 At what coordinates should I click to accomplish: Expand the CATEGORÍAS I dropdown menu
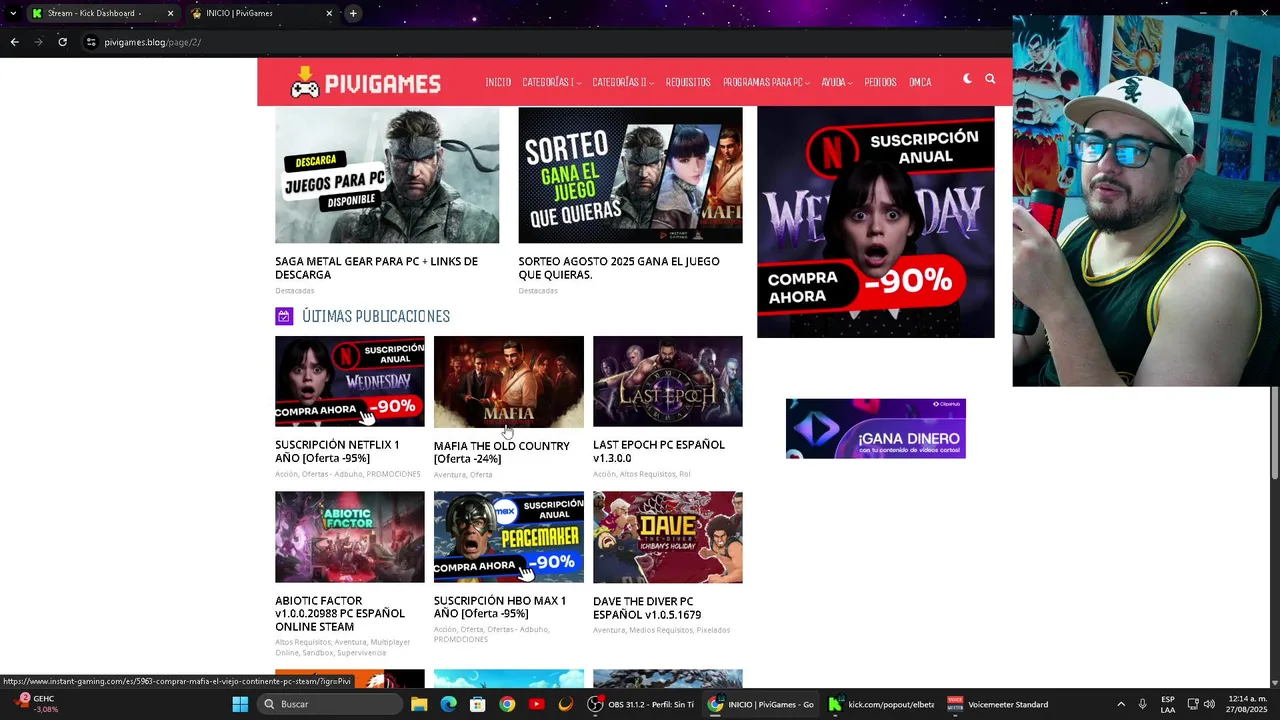pyautogui.click(x=551, y=82)
